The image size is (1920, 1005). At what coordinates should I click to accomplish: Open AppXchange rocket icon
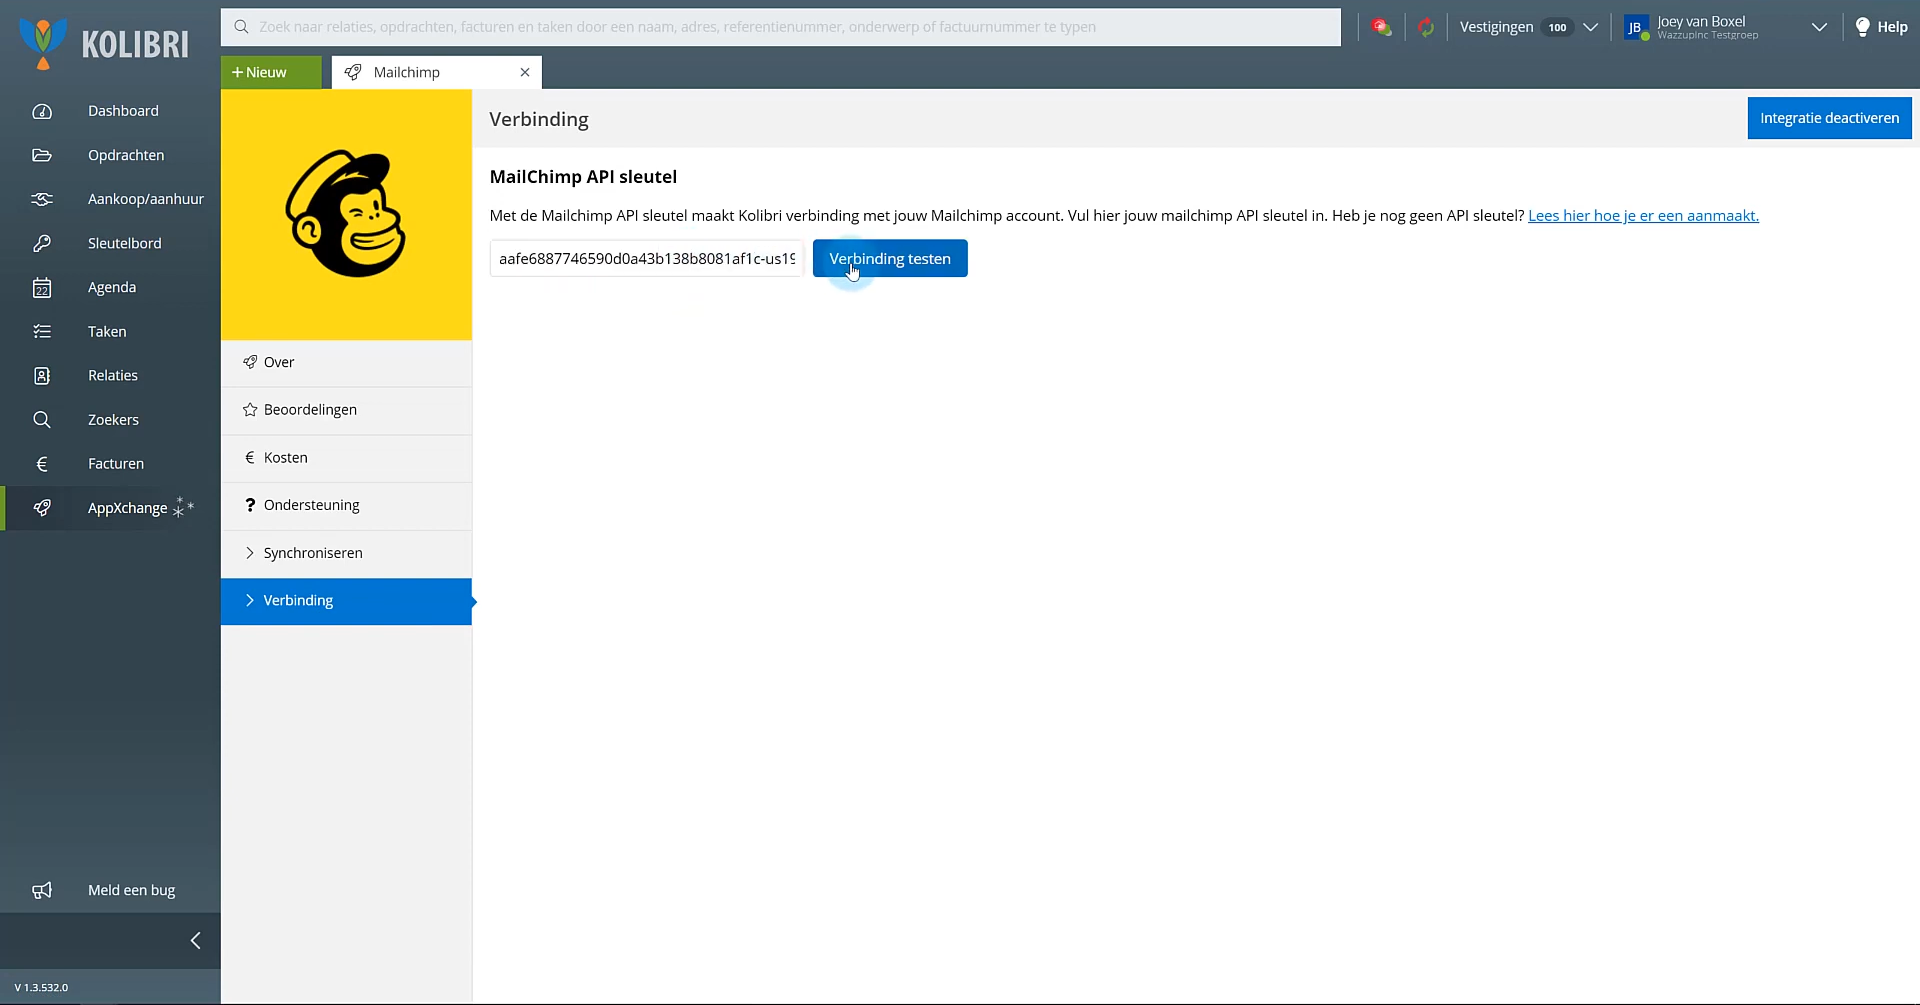pos(42,508)
